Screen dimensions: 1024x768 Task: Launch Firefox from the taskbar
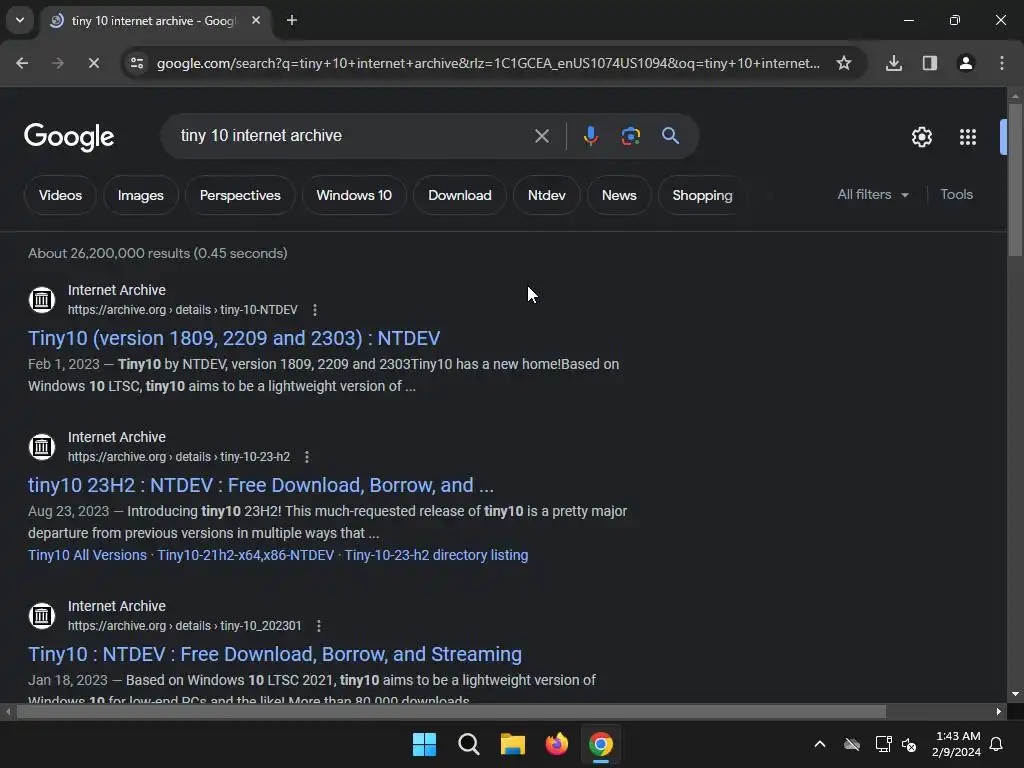(556, 744)
